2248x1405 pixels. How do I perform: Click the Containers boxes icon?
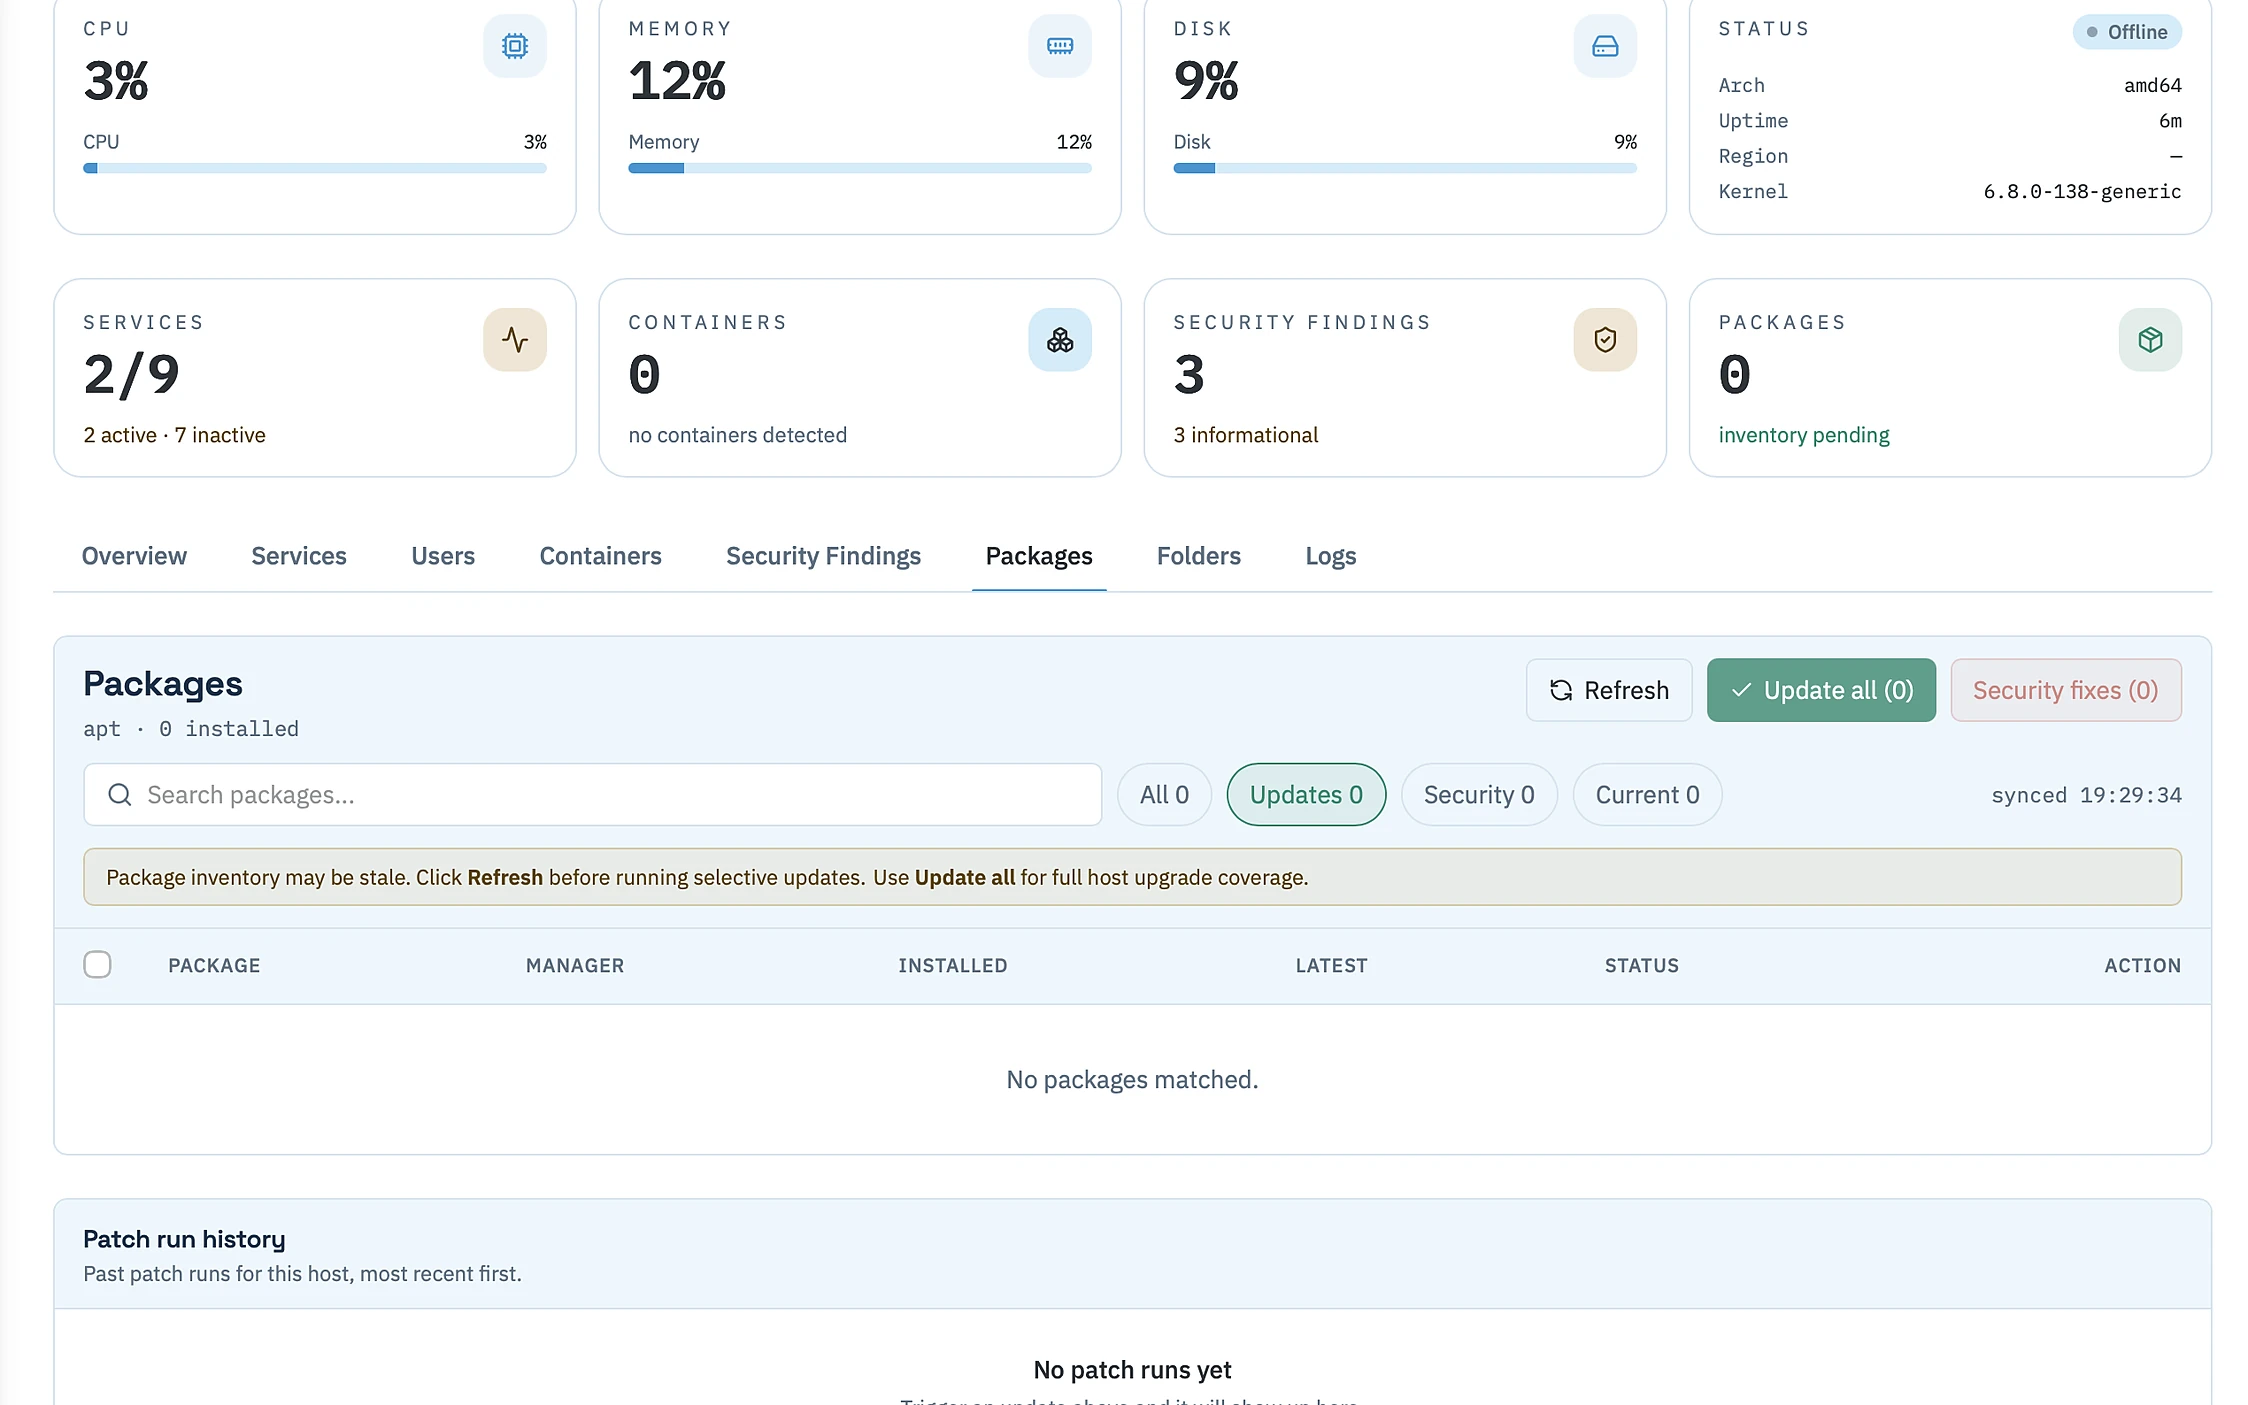coord(1060,340)
